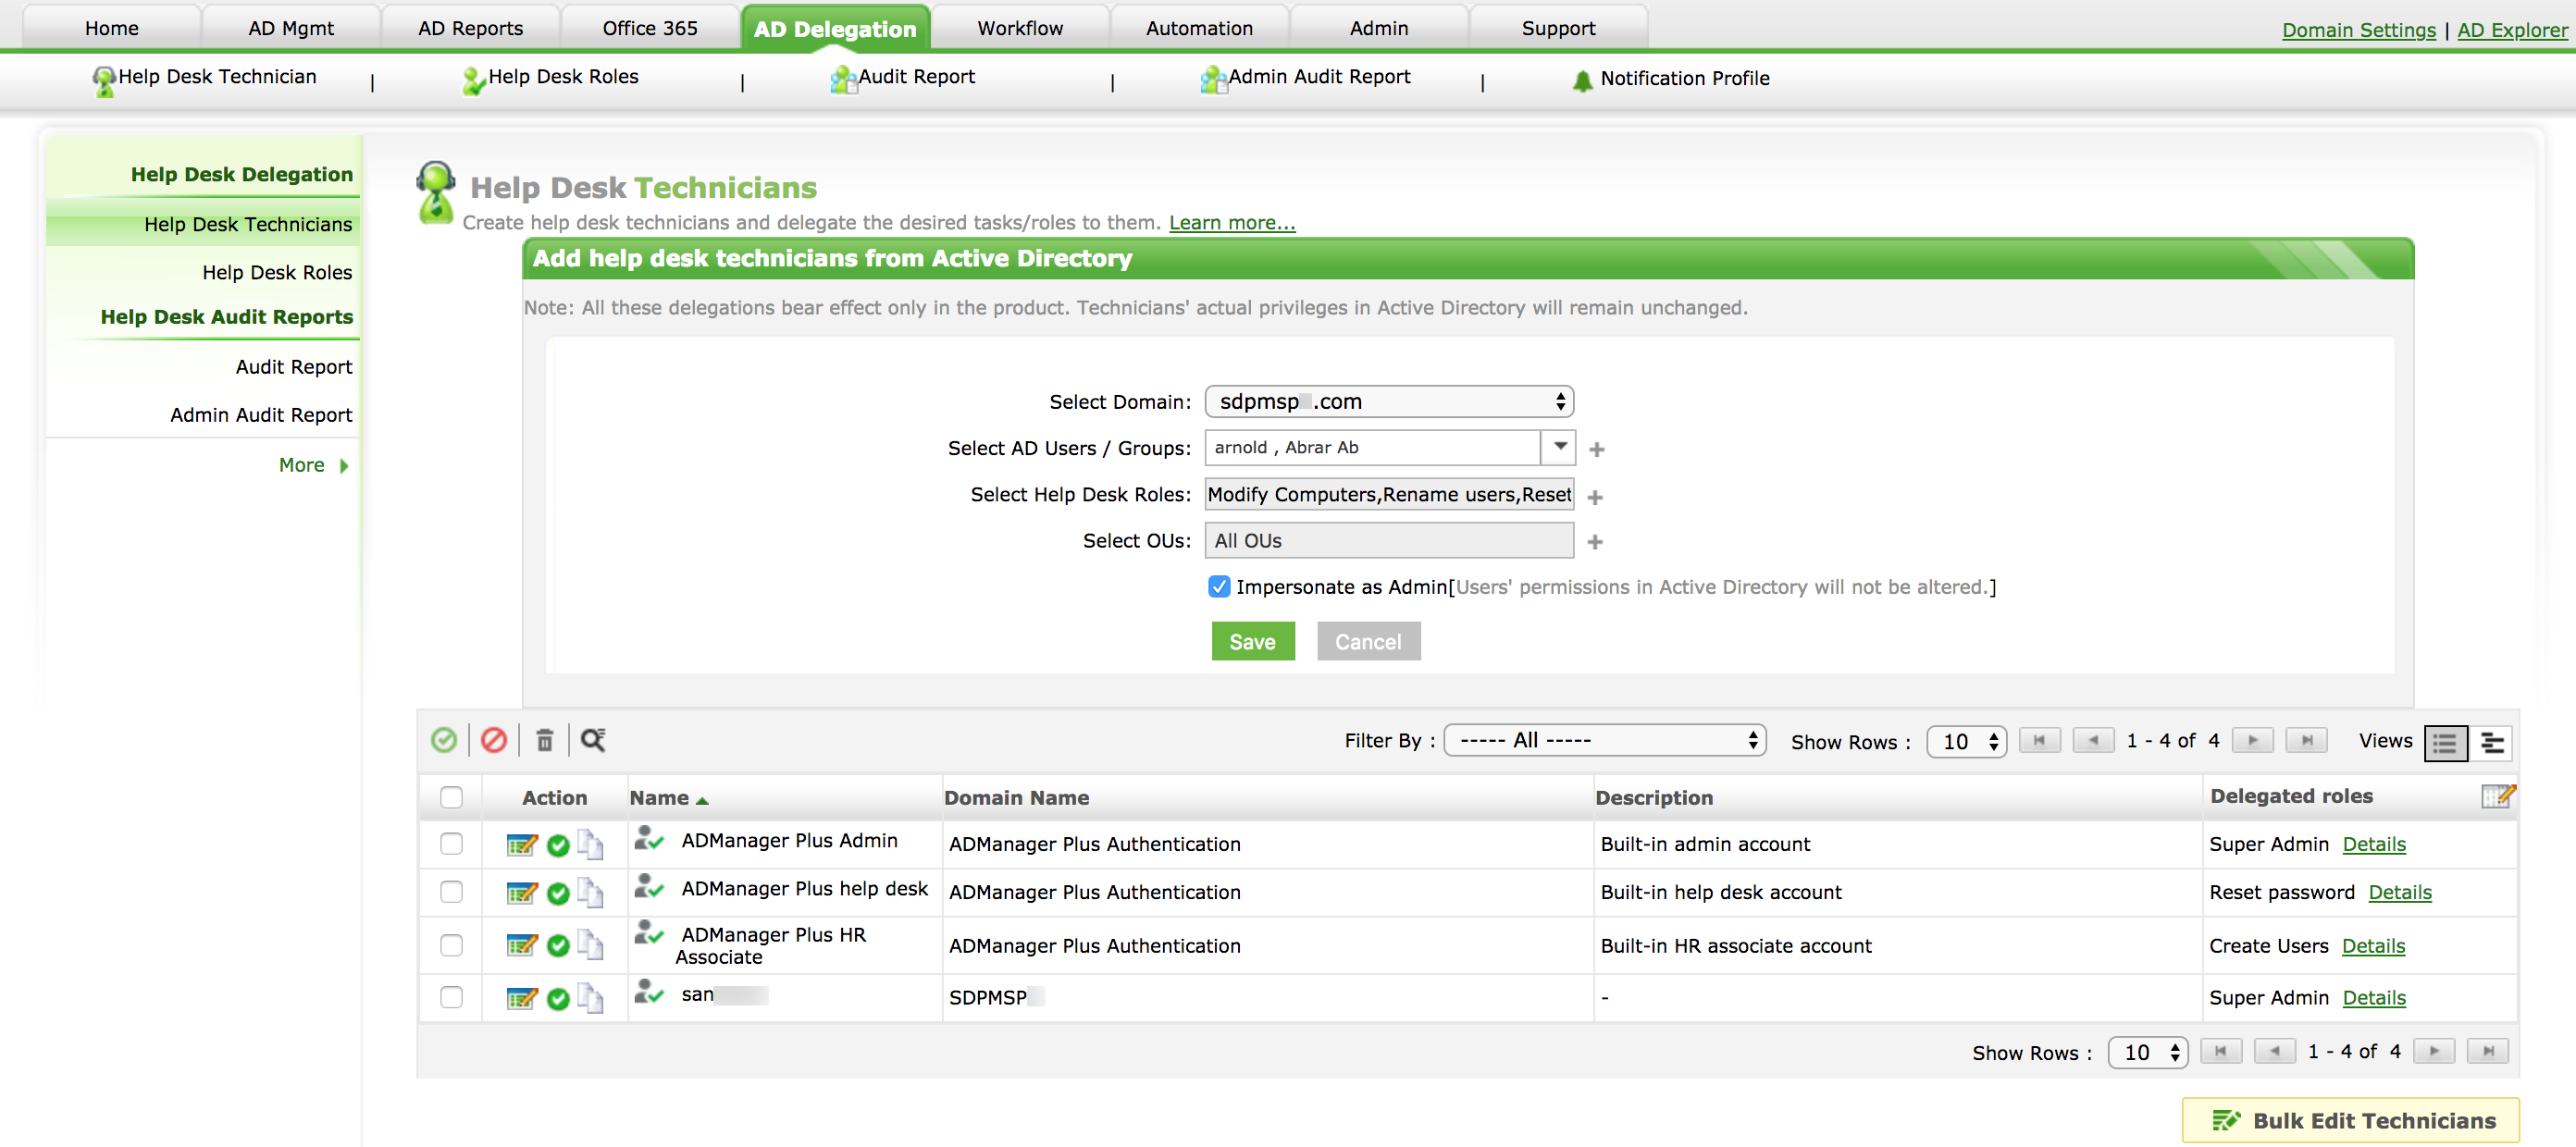Click the add/remove columns icon beside Delegated roles

pyautogui.click(x=2497, y=796)
